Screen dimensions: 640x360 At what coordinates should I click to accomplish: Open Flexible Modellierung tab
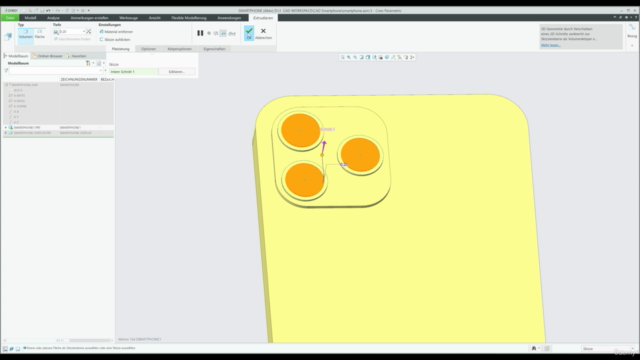189,18
